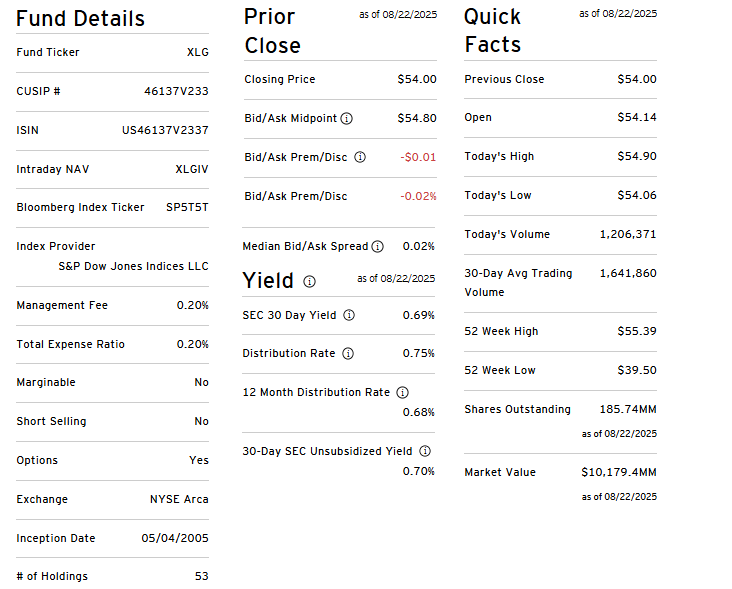Click the Quick Facts heading
732x589 pixels.
click(492, 30)
